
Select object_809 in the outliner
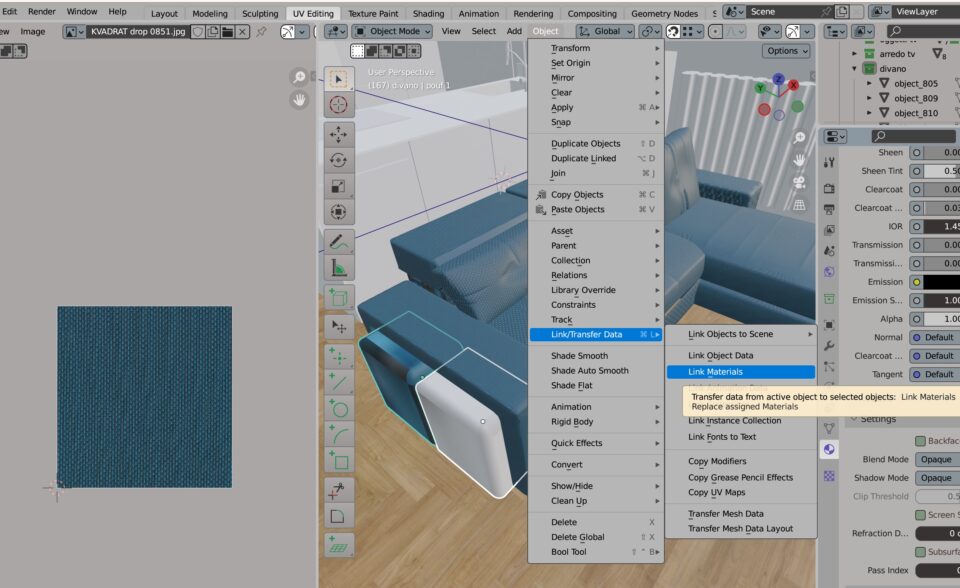click(915, 98)
